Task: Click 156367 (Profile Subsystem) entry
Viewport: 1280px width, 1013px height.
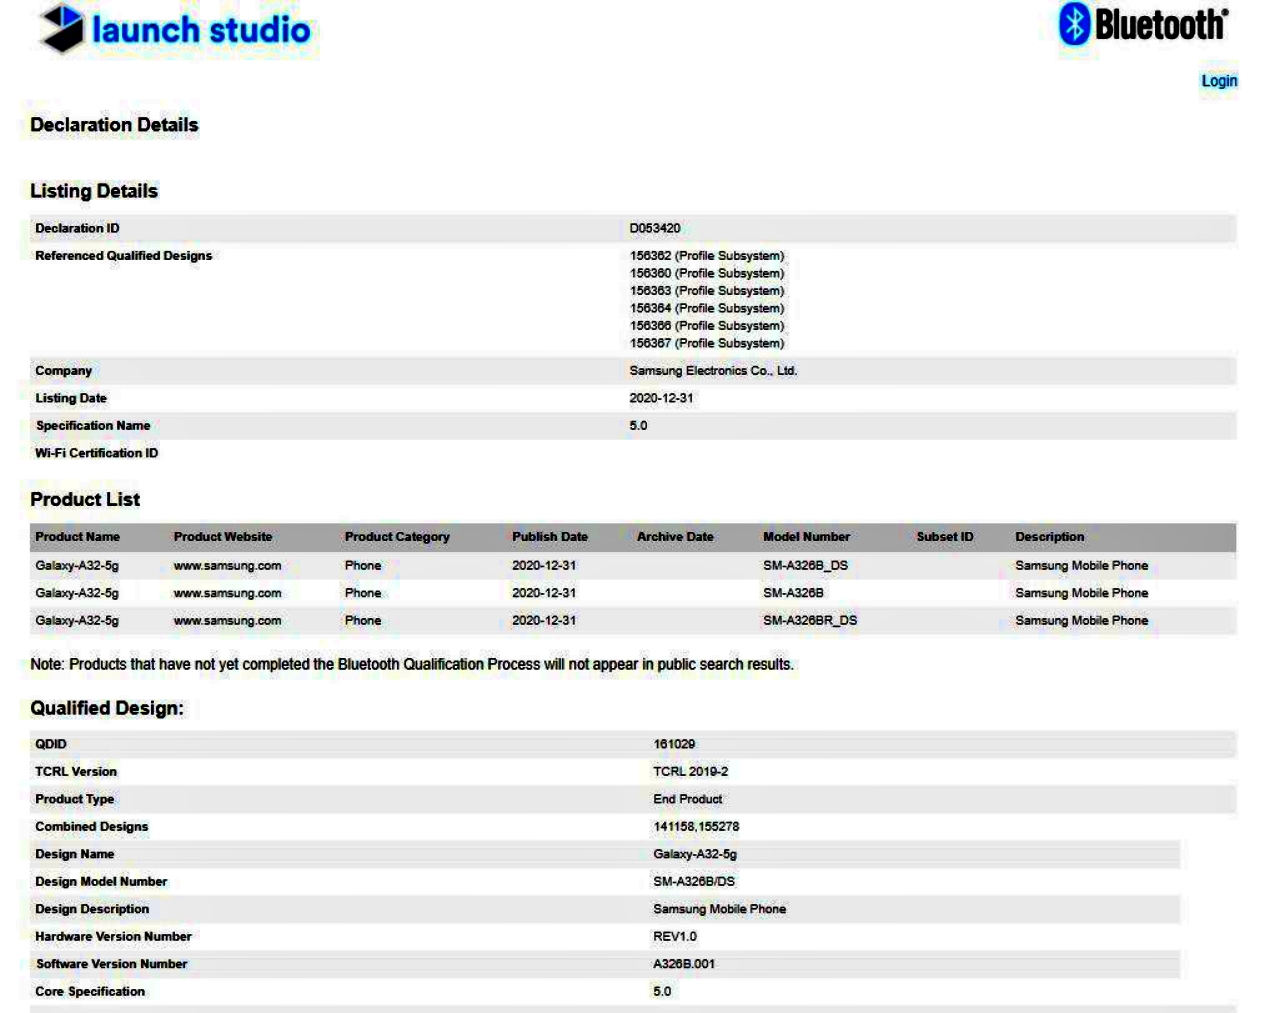Action: click(x=707, y=343)
